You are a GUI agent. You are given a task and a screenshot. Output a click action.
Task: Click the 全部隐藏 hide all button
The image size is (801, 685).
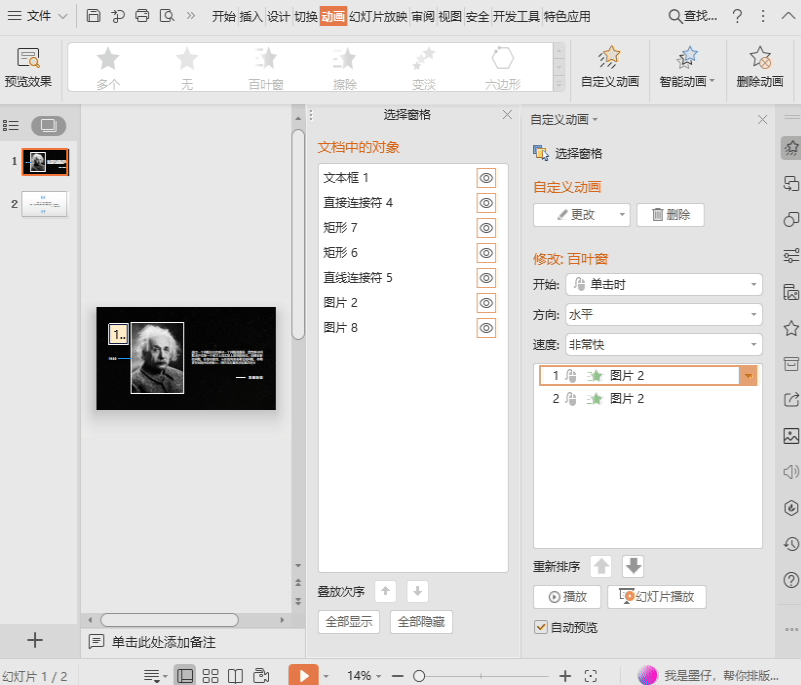point(421,622)
